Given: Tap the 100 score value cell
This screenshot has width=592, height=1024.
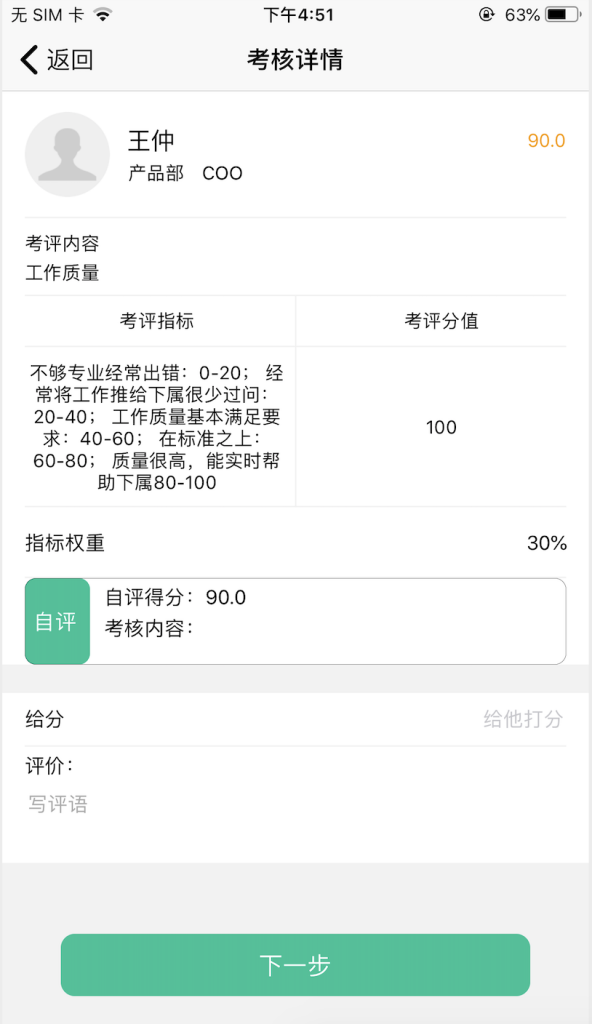Looking at the screenshot, I should point(441,427).
